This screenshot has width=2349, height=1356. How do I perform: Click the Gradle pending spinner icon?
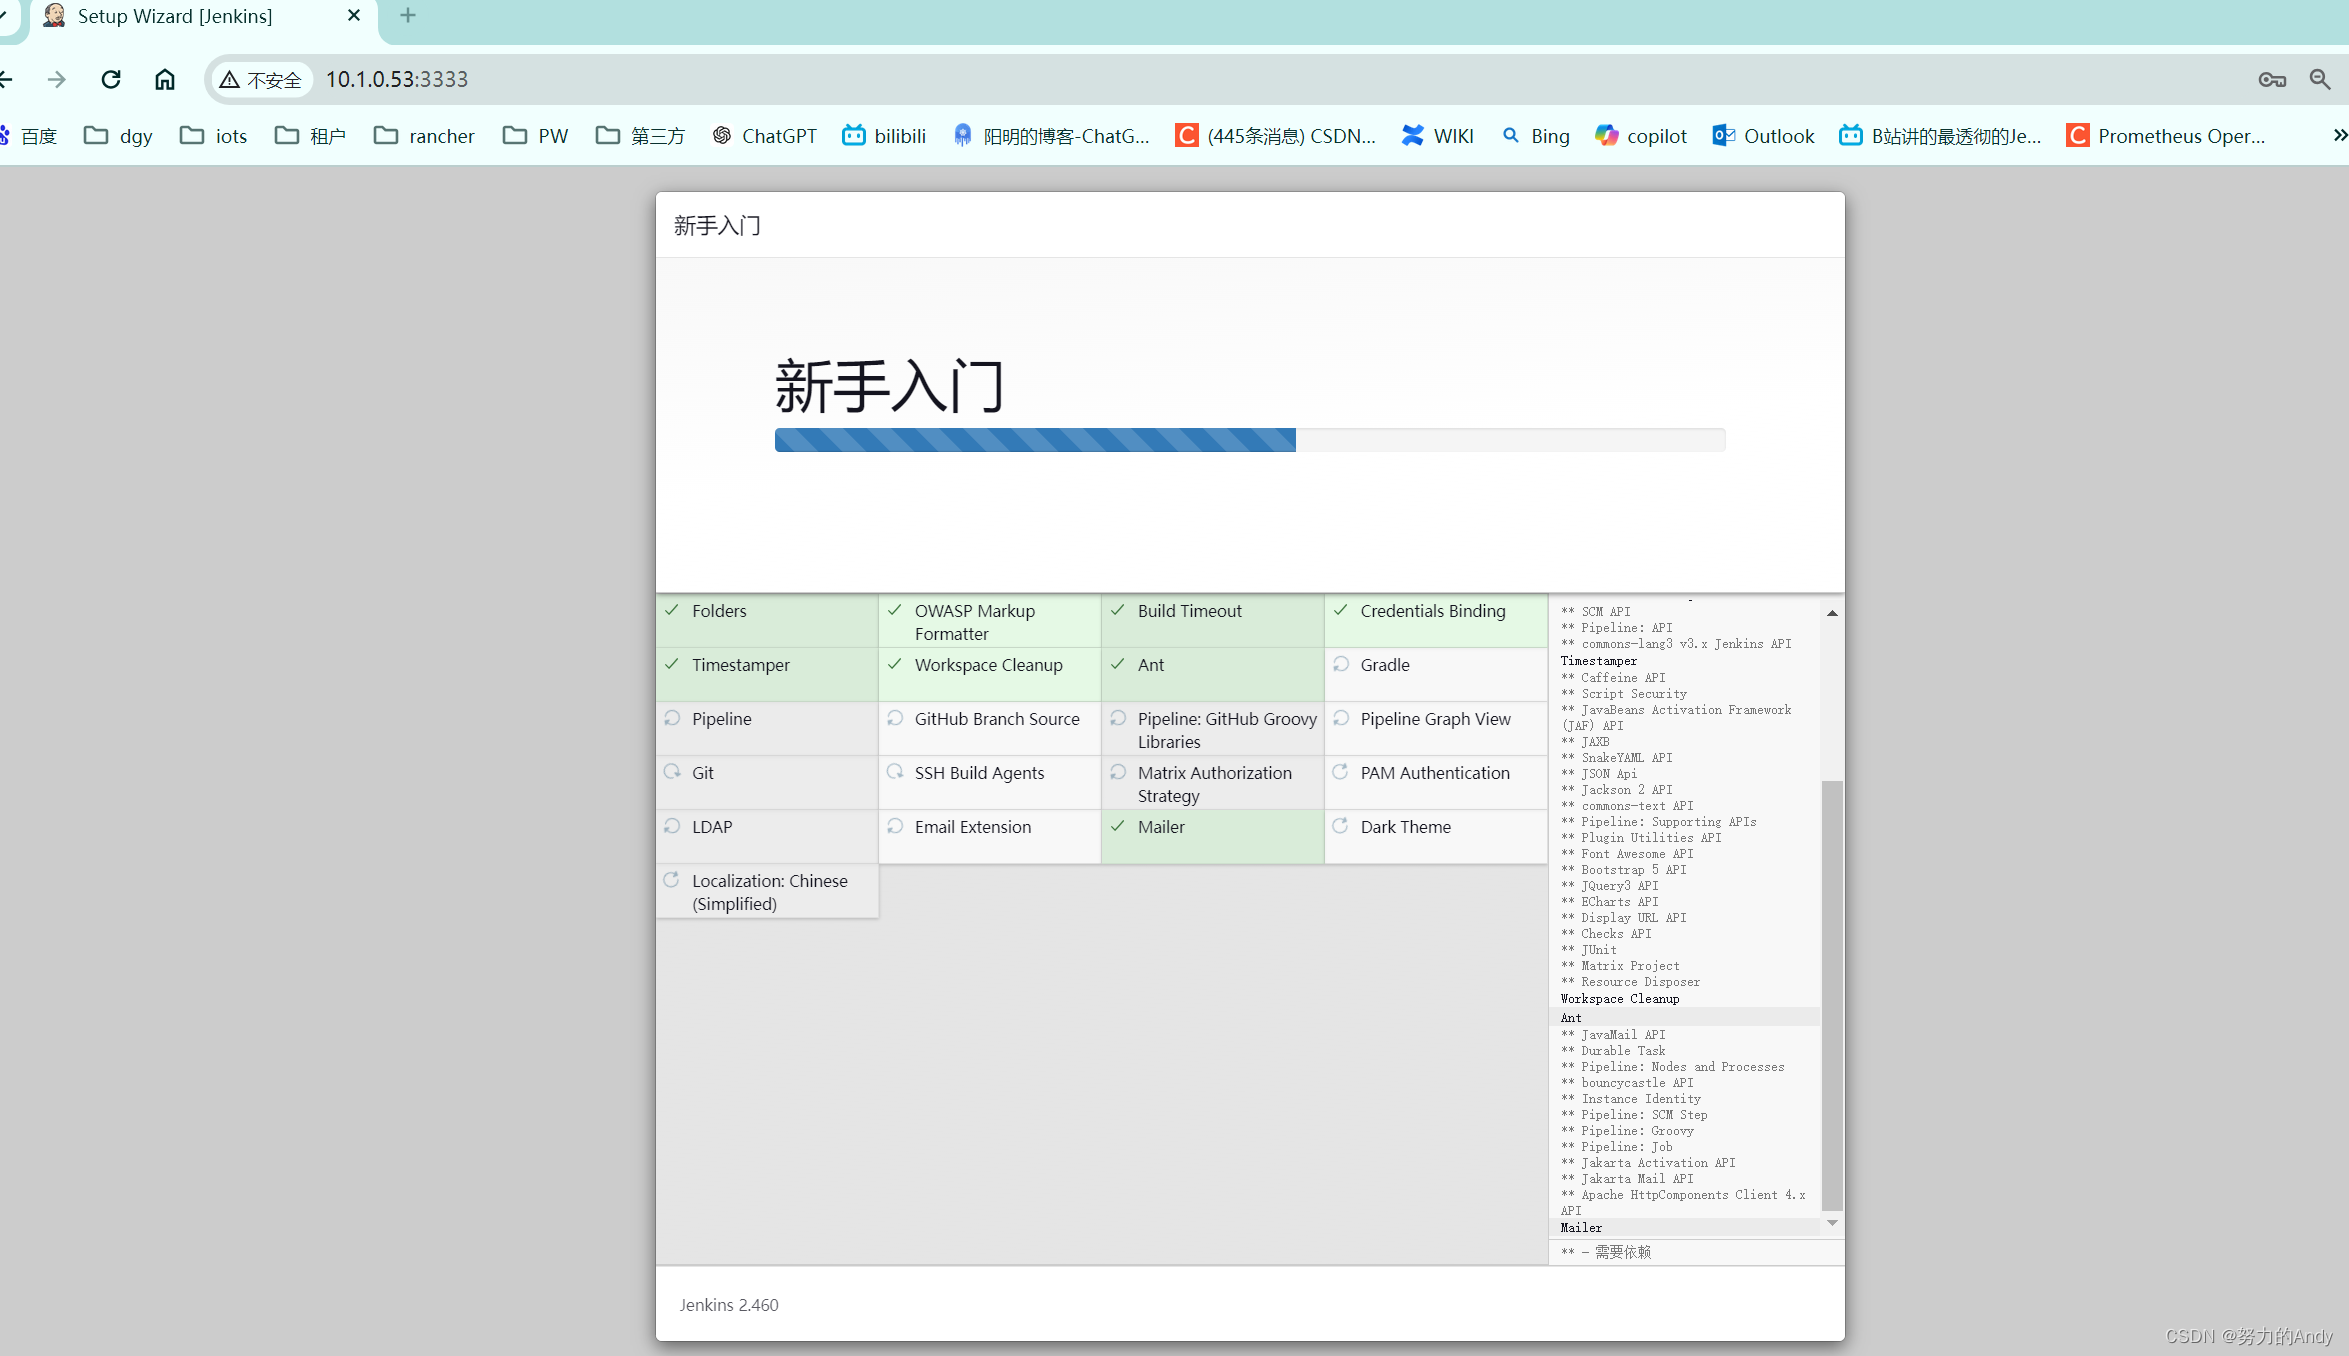point(1341,664)
